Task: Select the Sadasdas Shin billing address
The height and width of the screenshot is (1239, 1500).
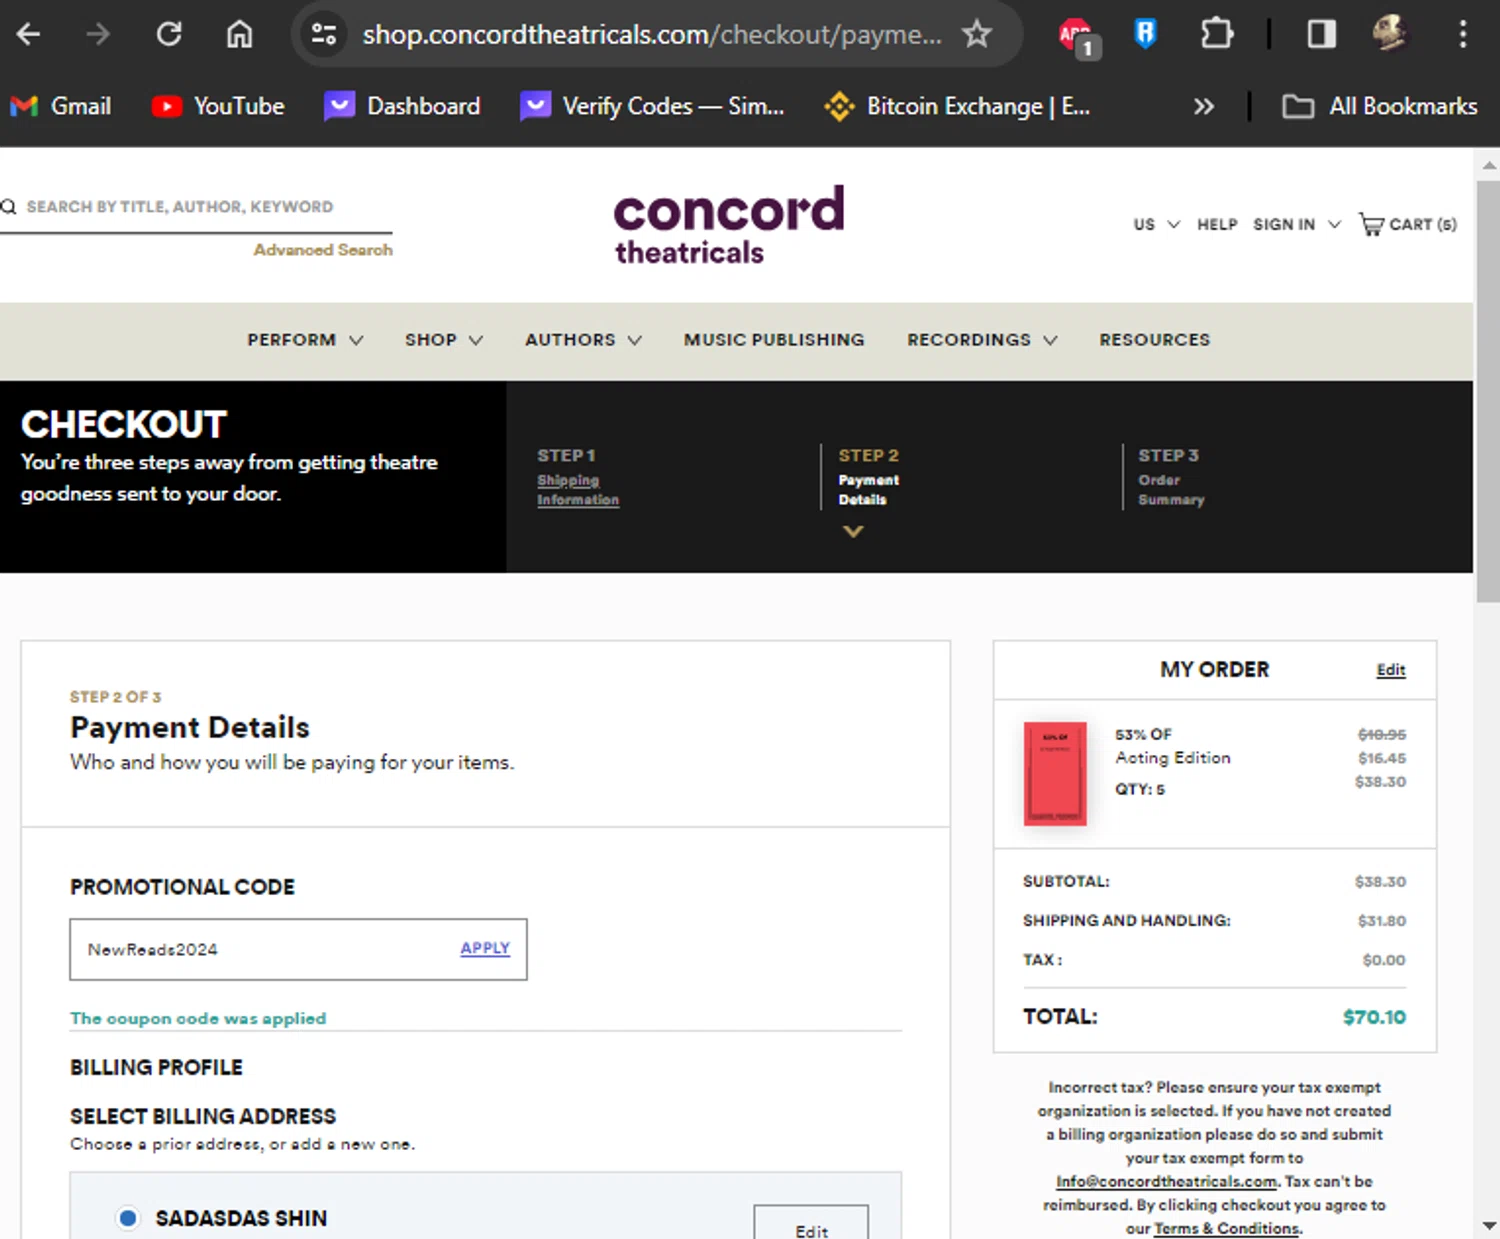Action: [127, 1218]
